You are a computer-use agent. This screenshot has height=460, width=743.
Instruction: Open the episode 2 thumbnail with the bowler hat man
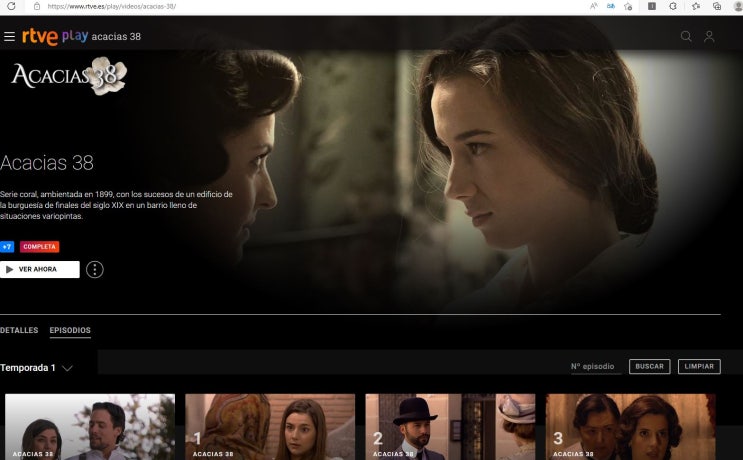pos(450,427)
